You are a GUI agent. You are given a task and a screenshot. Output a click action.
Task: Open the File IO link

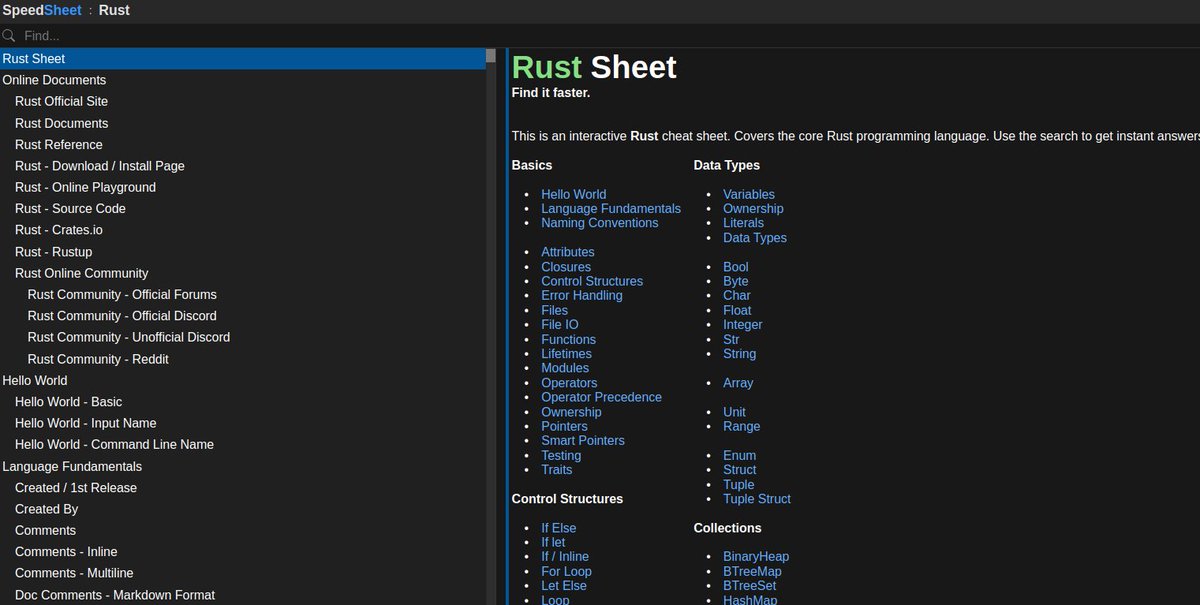[x=560, y=325]
